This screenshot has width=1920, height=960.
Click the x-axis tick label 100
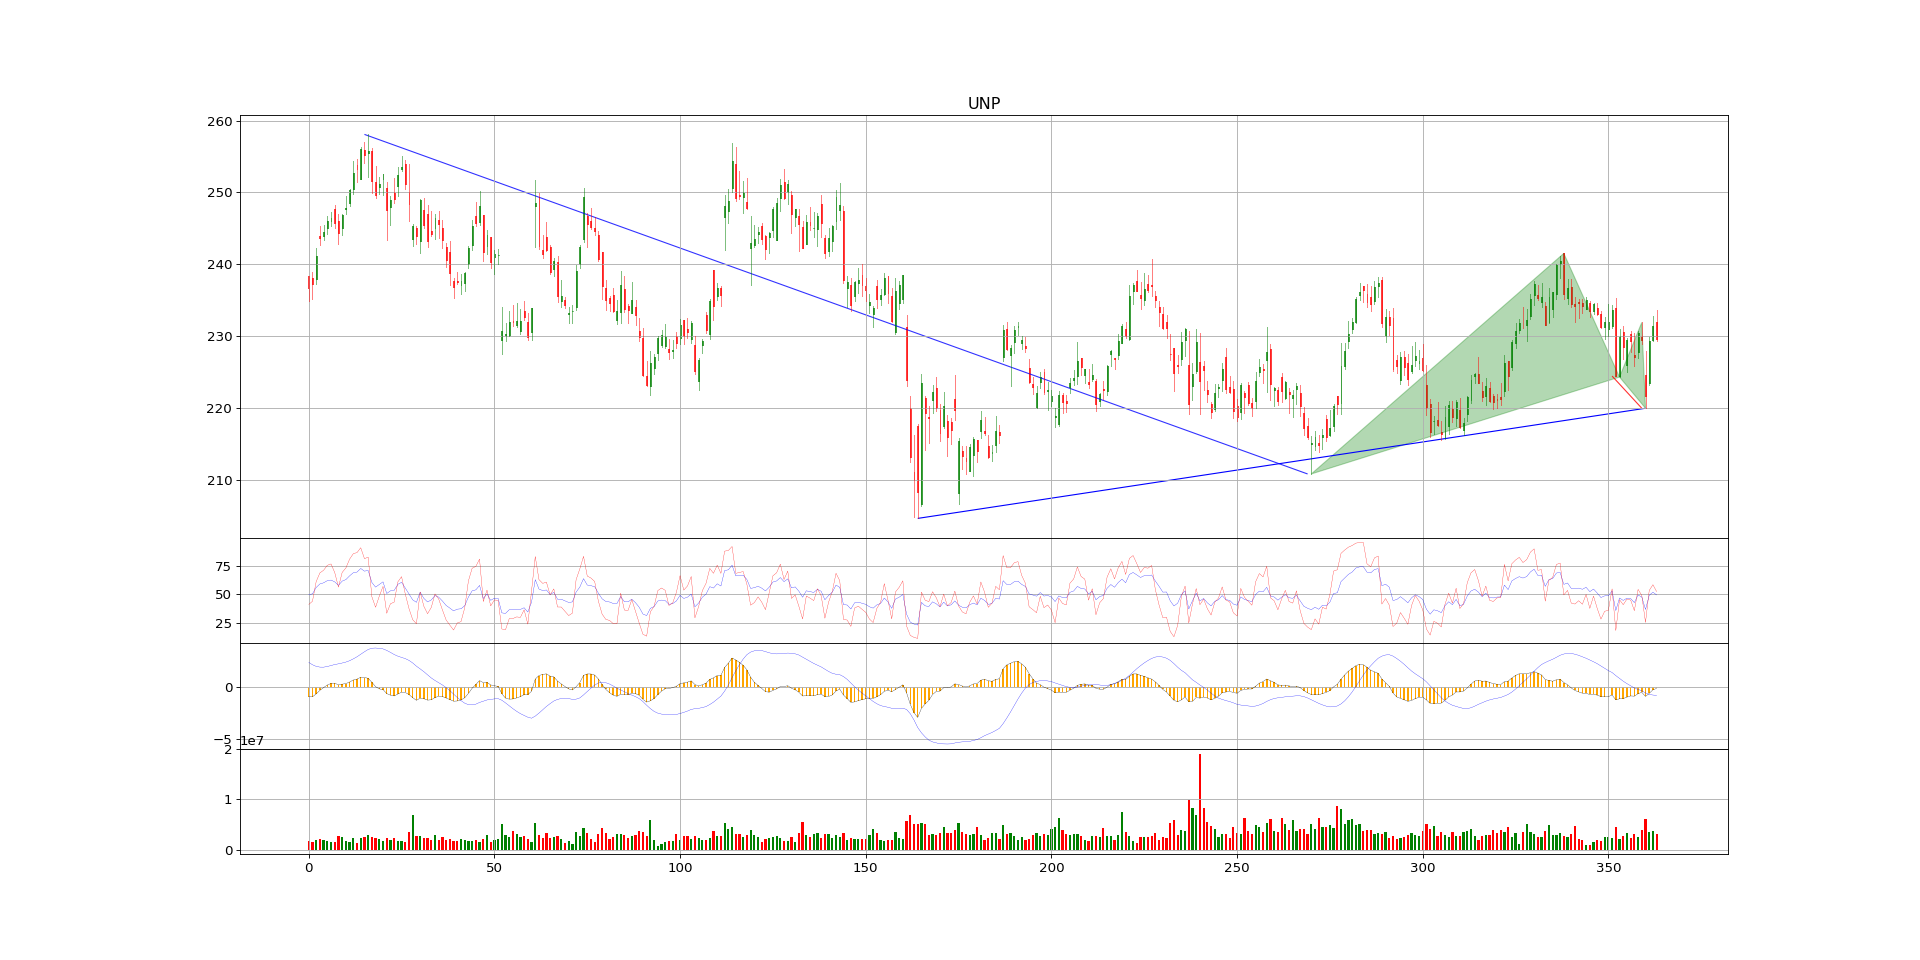(680, 870)
